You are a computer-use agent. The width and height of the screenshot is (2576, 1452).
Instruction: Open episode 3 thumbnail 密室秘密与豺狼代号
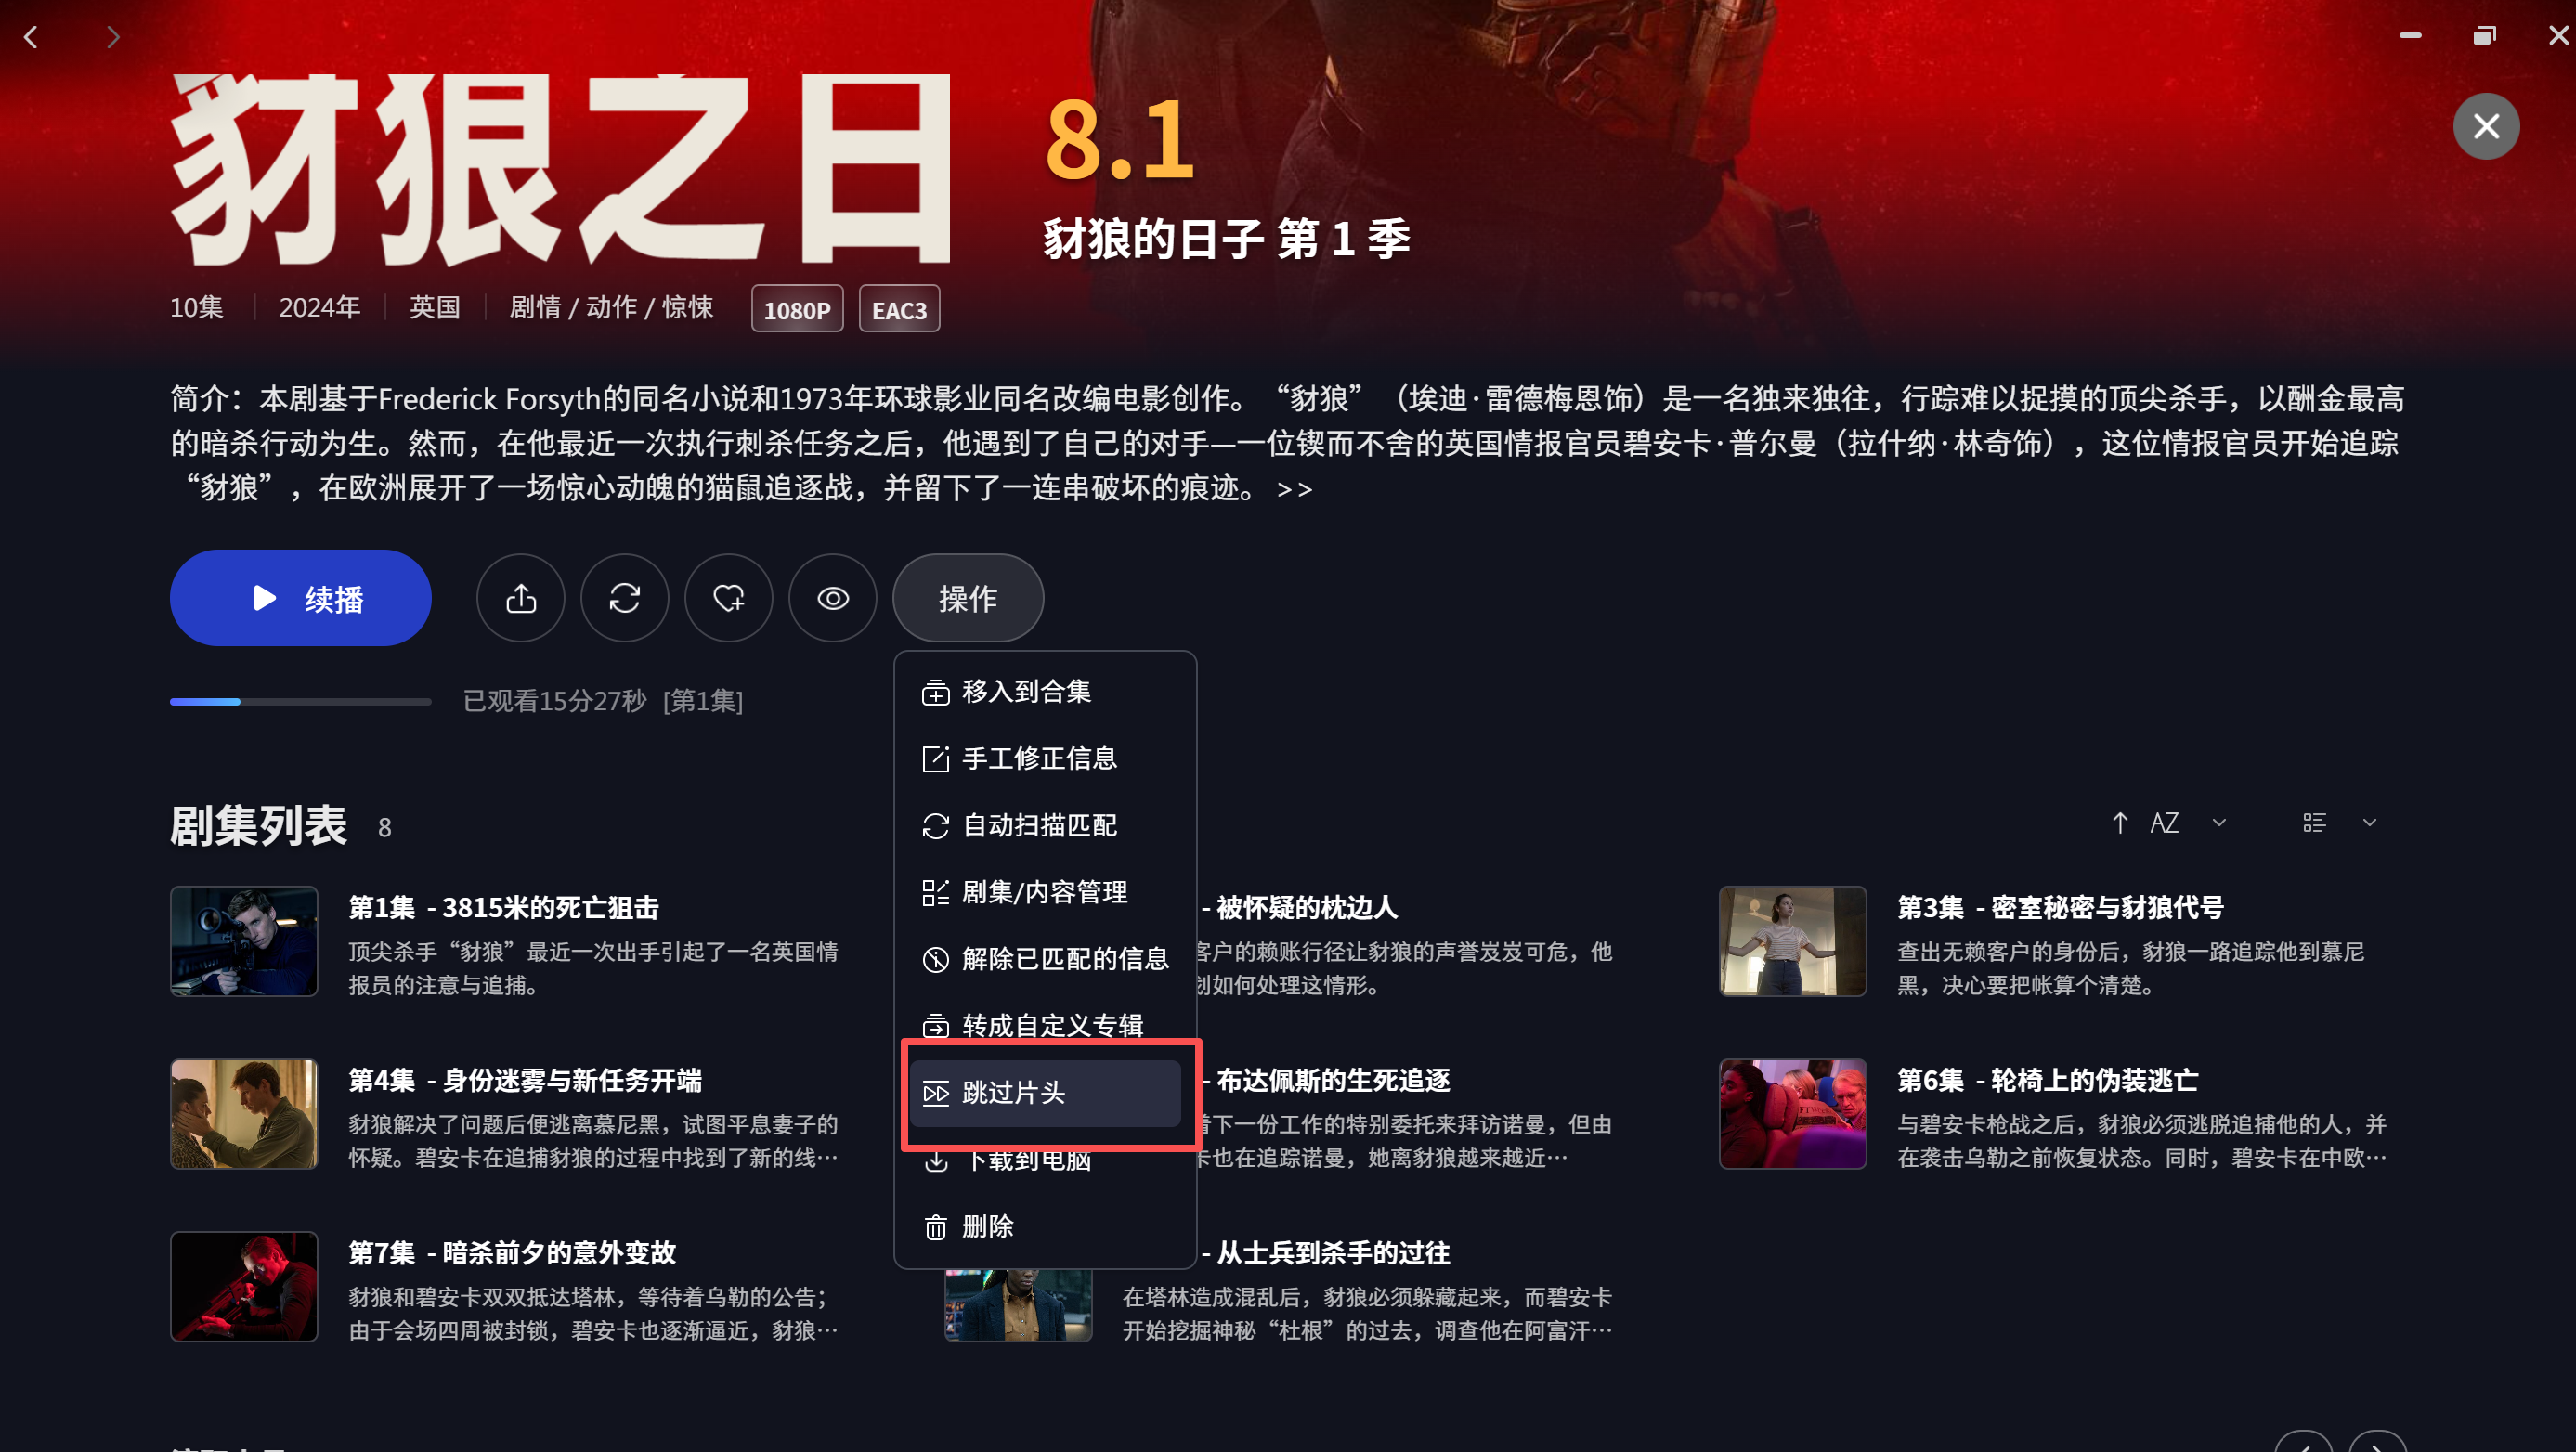pyautogui.click(x=1792, y=940)
